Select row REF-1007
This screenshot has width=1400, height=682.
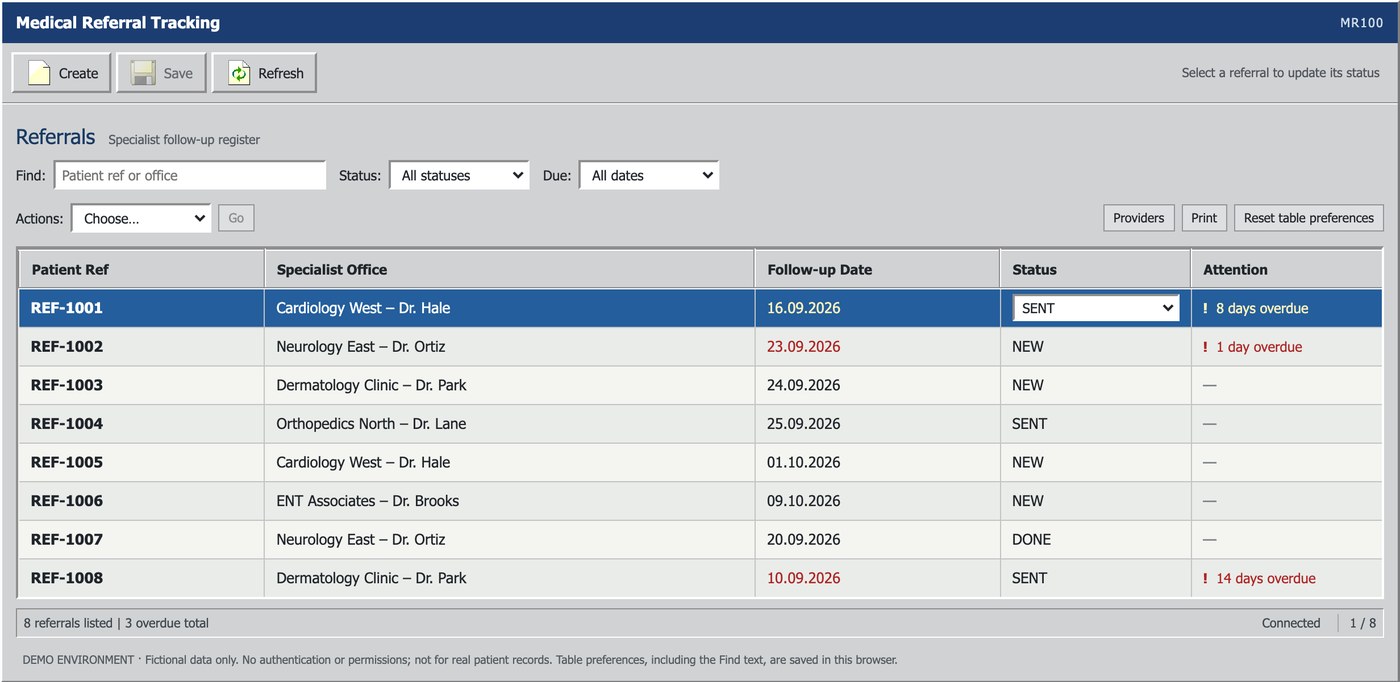pyautogui.click(x=700, y=539)
